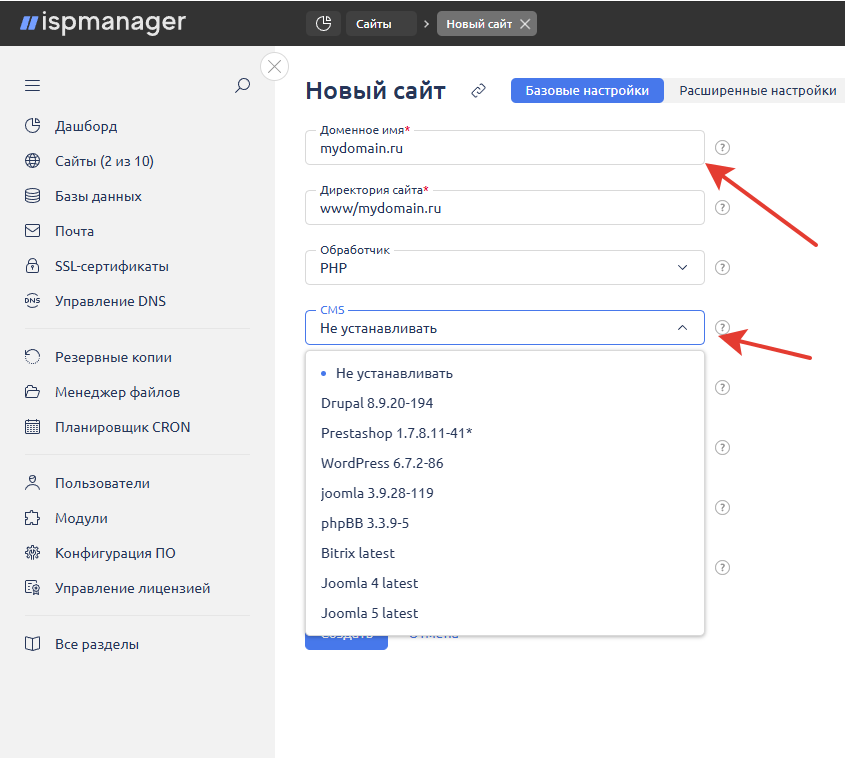
Task: Select Joomla 5 latest option
Action: click(505, 613)
